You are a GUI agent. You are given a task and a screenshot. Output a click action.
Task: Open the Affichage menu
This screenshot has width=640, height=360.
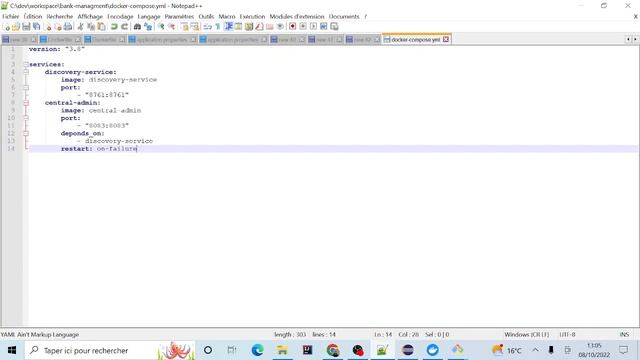(90, 16)
